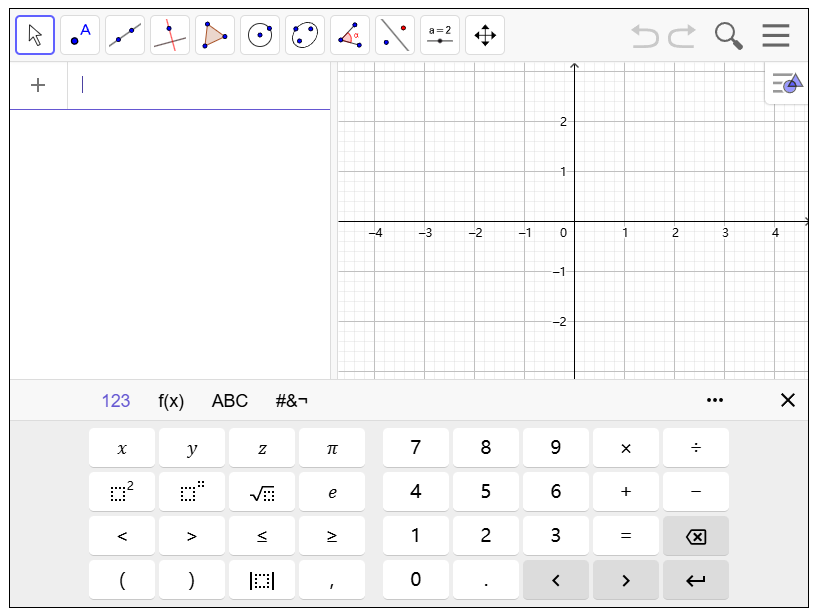Click the plus button in algebra input
817x615 pixels.
(38, 85)
